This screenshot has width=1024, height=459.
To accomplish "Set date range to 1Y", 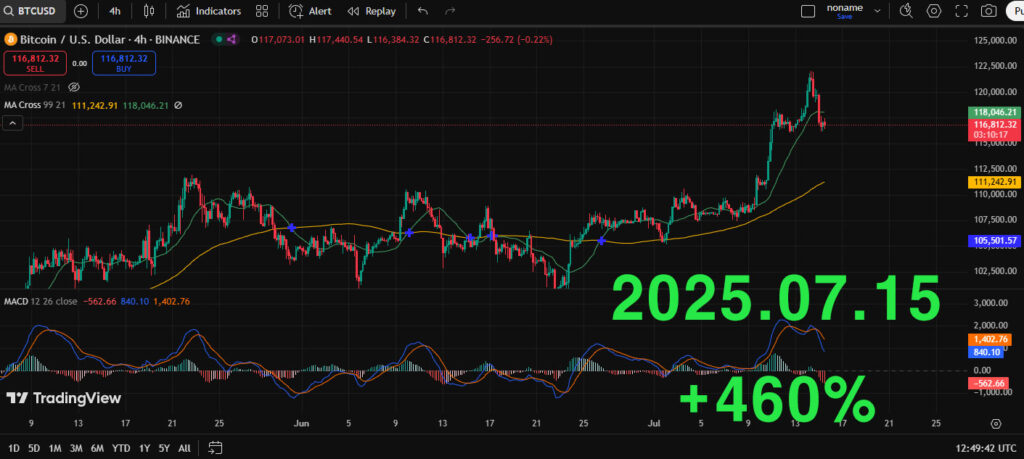I will pos(144,448).
